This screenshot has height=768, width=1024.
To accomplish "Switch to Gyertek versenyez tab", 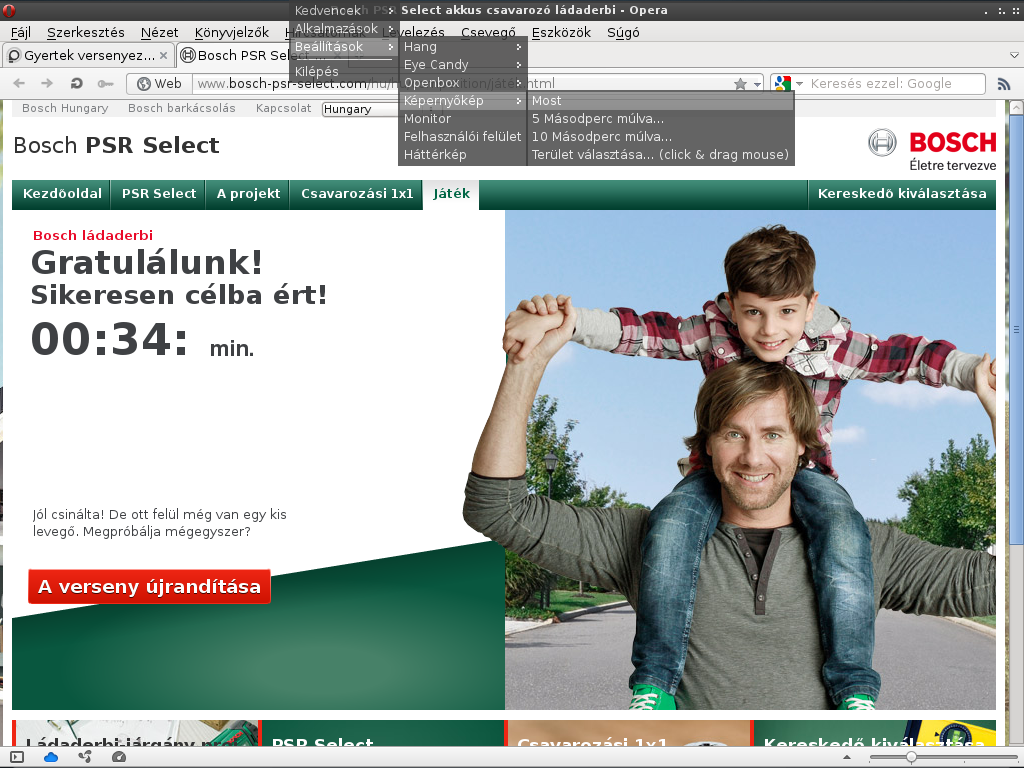I will click(x=89, y=56).
